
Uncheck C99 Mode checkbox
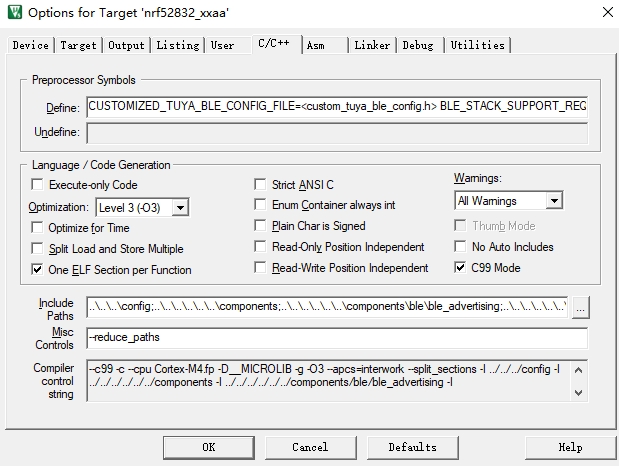[x=460, y=267]
